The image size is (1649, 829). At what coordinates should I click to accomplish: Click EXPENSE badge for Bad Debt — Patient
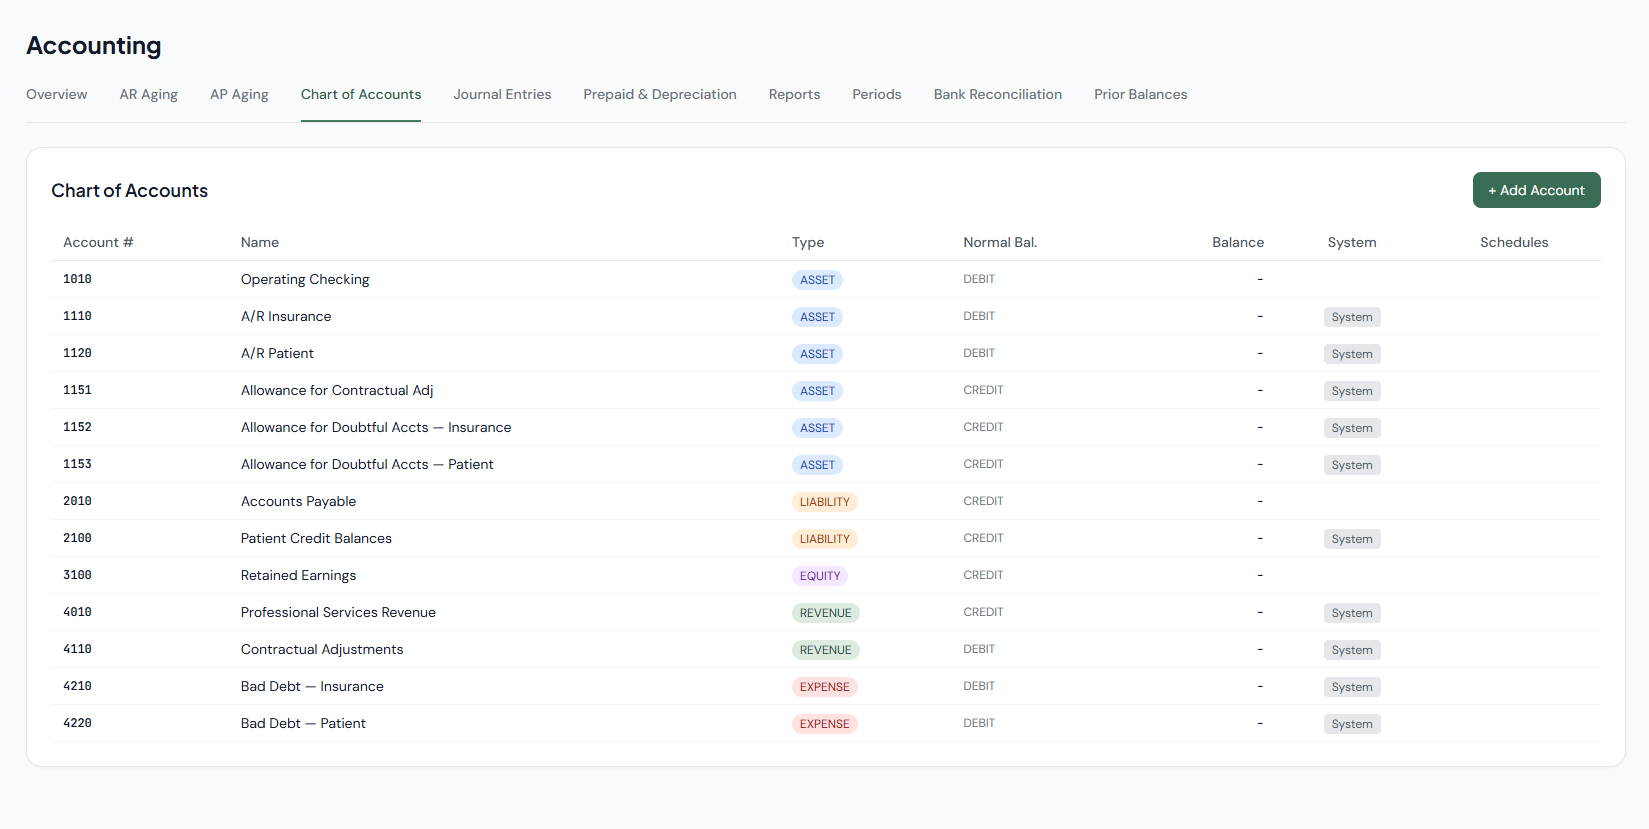tap(825, 724)
